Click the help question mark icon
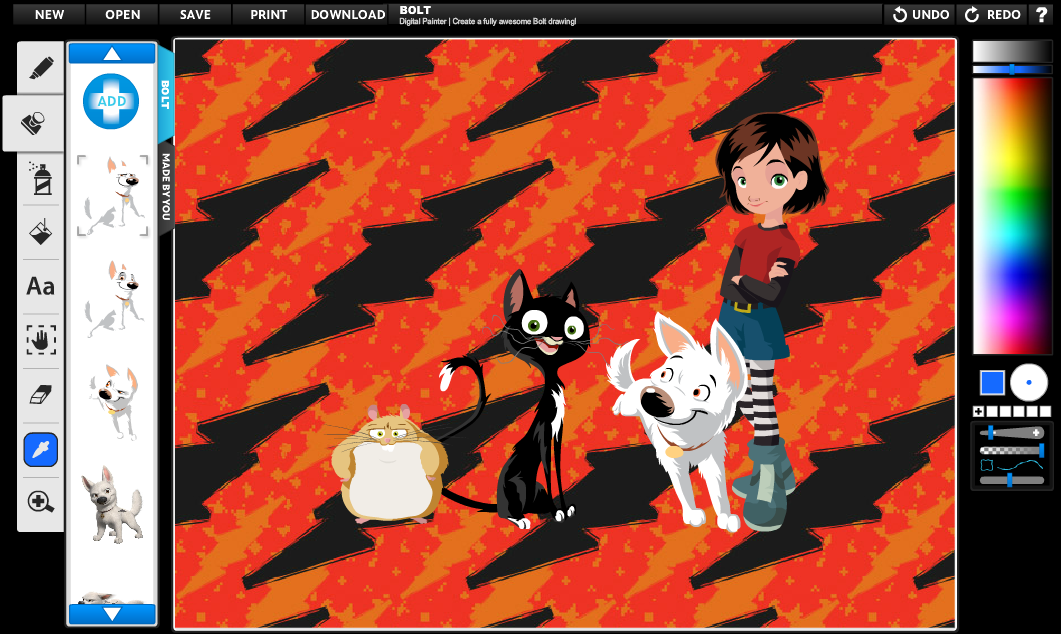Viewport: 1061px width, 634px height. point(1042,14)
